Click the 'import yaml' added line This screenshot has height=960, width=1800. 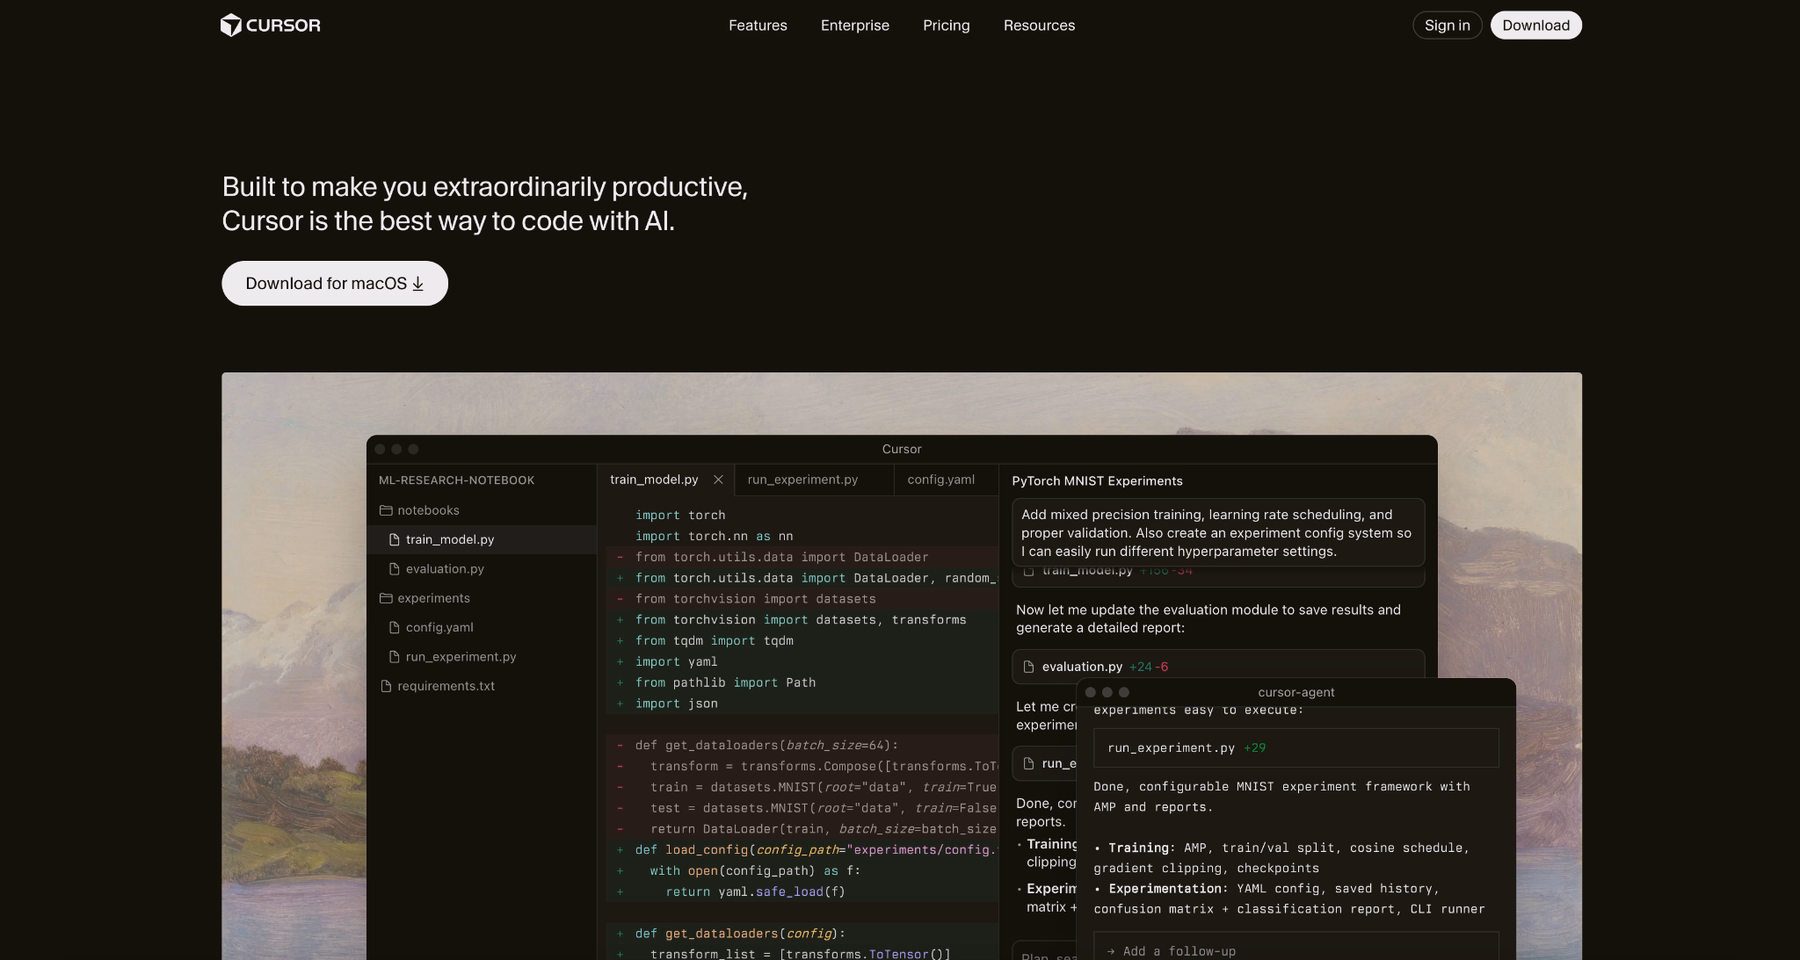[x=676, y=662]
